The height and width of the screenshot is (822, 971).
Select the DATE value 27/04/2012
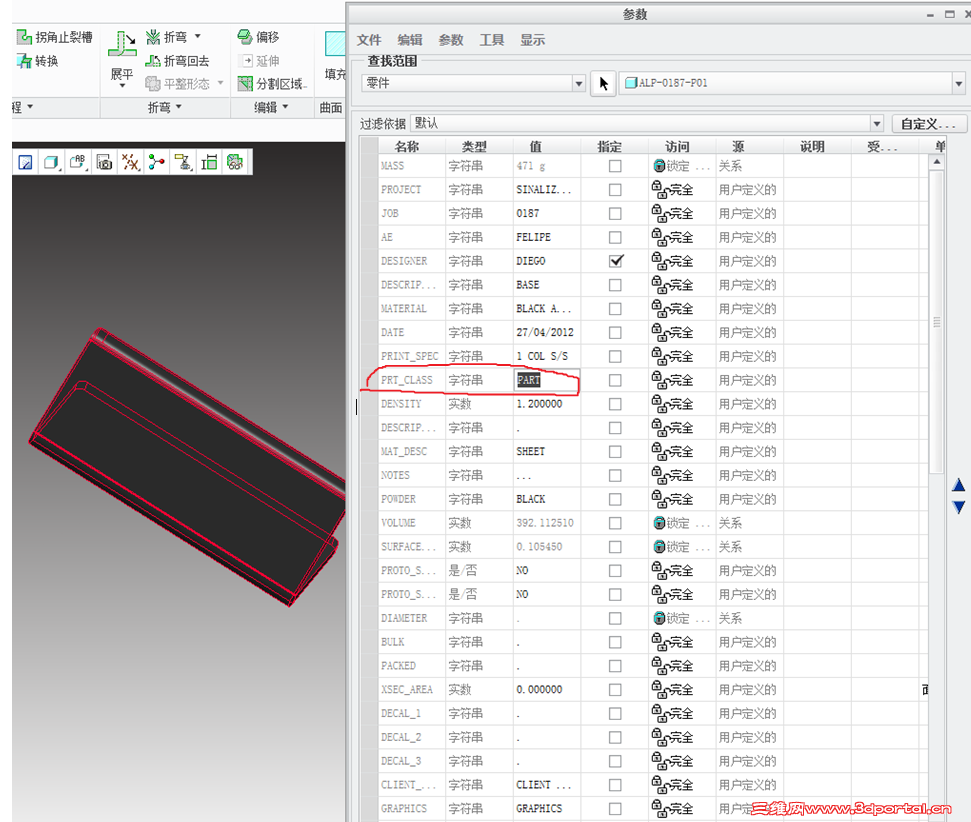(545, 333)
